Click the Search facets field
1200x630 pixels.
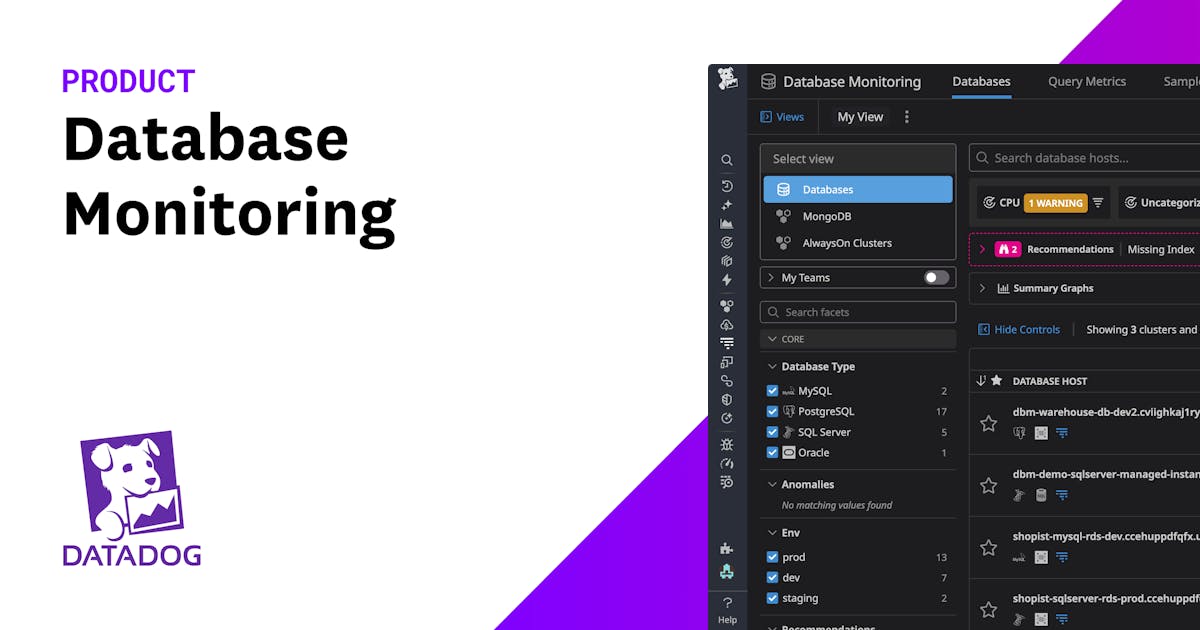[858, 312]
